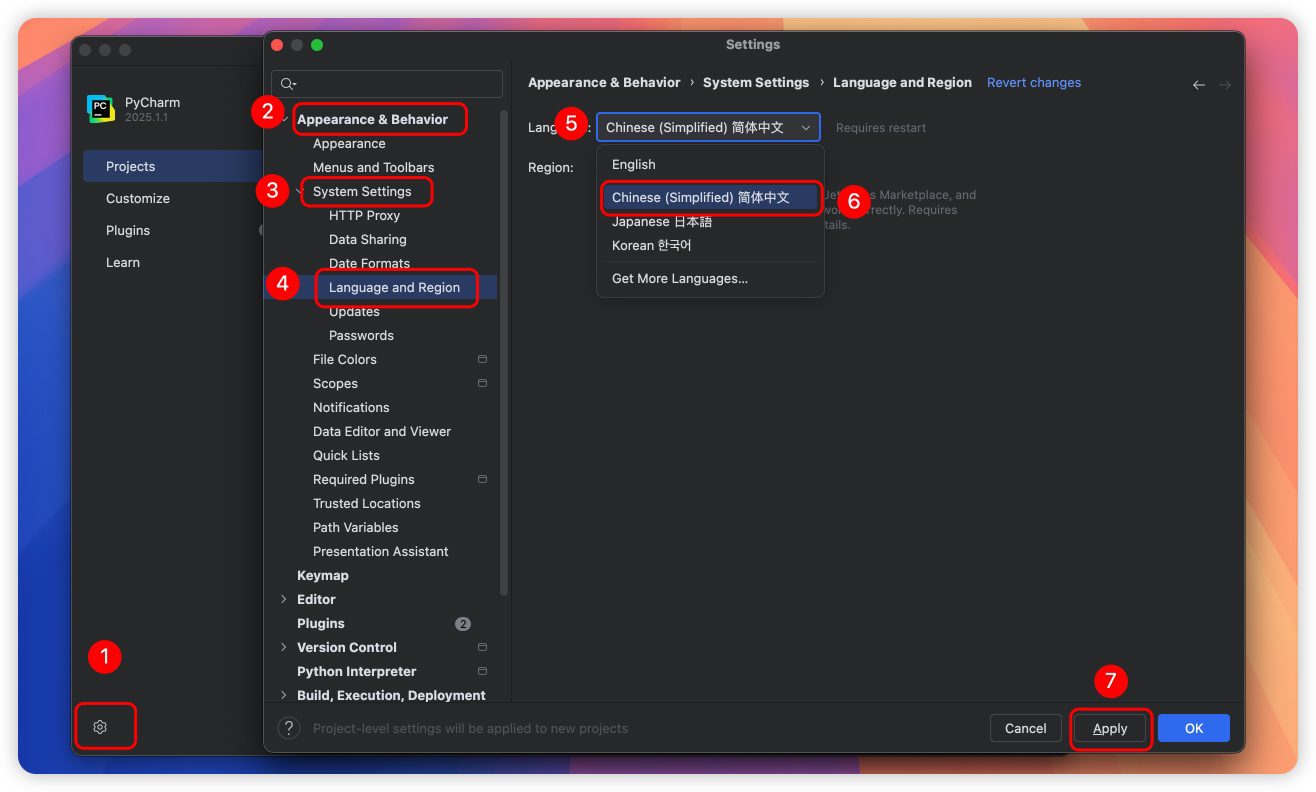
Task: Click project-level icon beside Version Control
Action: pos(482,647)
